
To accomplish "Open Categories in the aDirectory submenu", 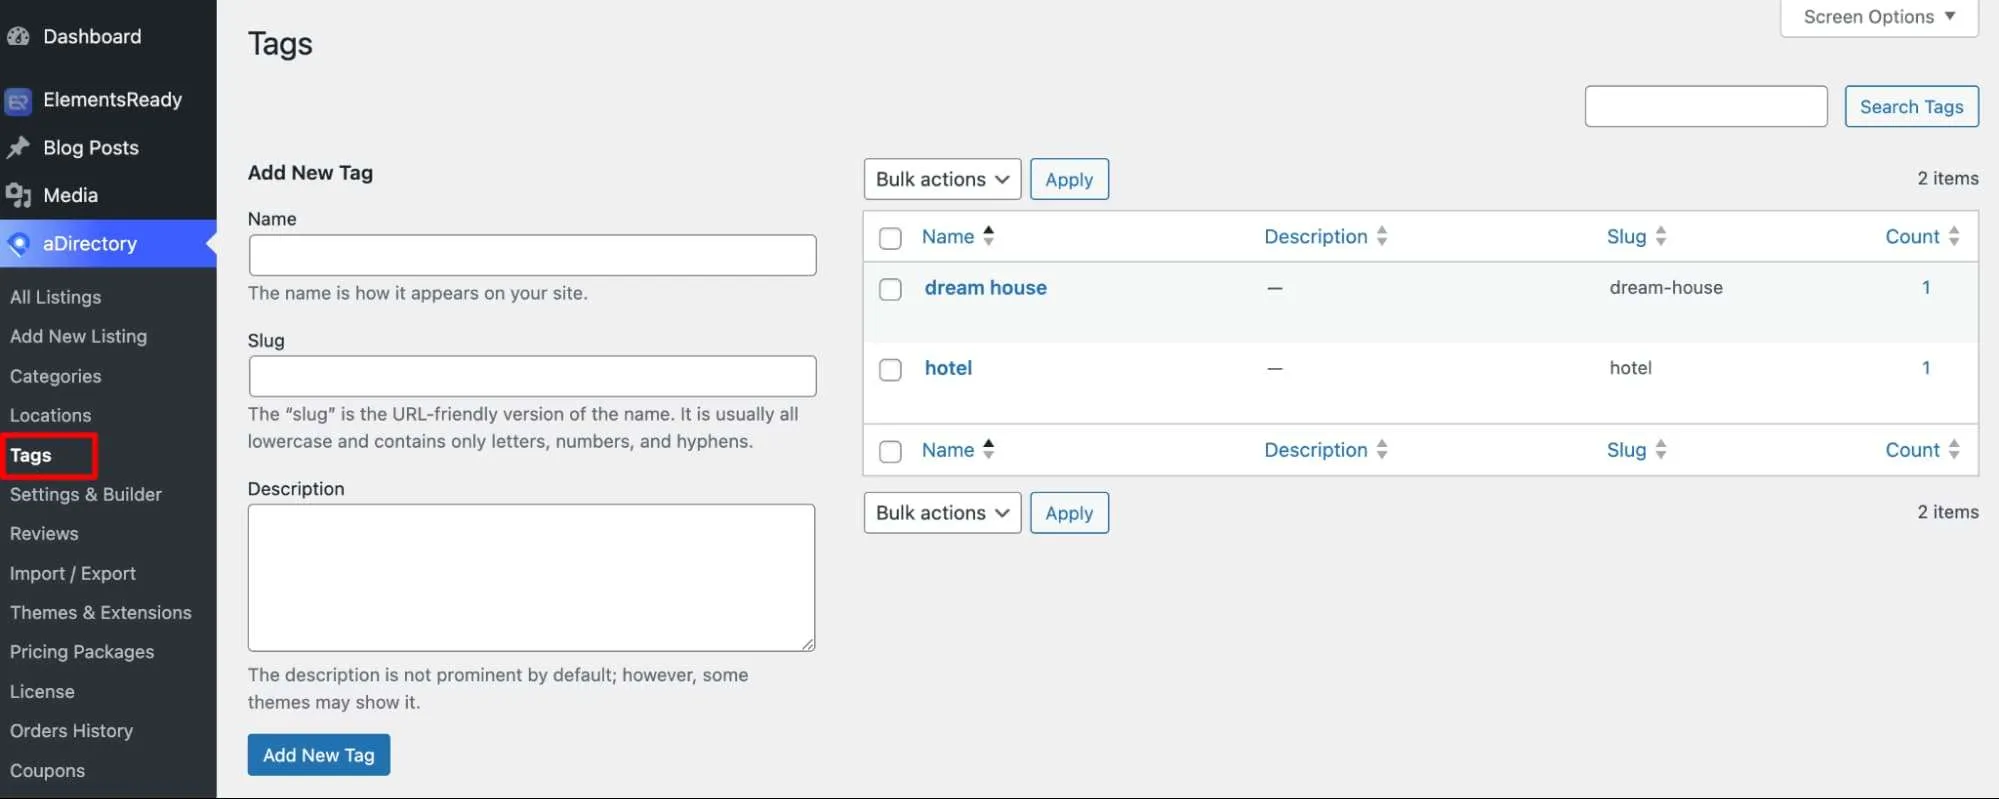I will pos(56,376).
